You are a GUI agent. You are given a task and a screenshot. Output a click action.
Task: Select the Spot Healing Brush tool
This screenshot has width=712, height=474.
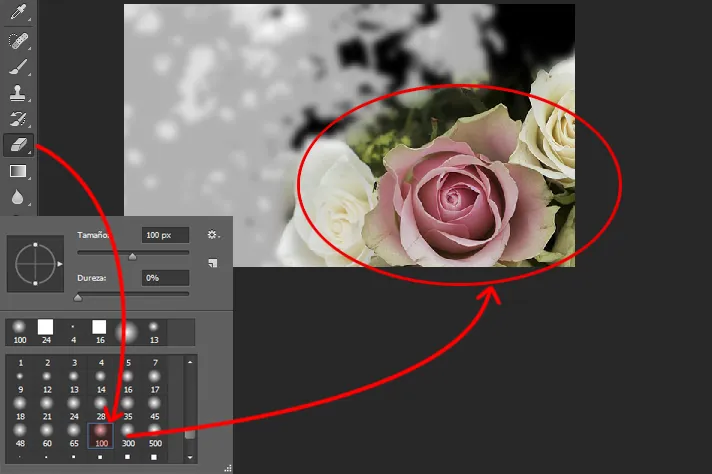click(x=18, y=40)
